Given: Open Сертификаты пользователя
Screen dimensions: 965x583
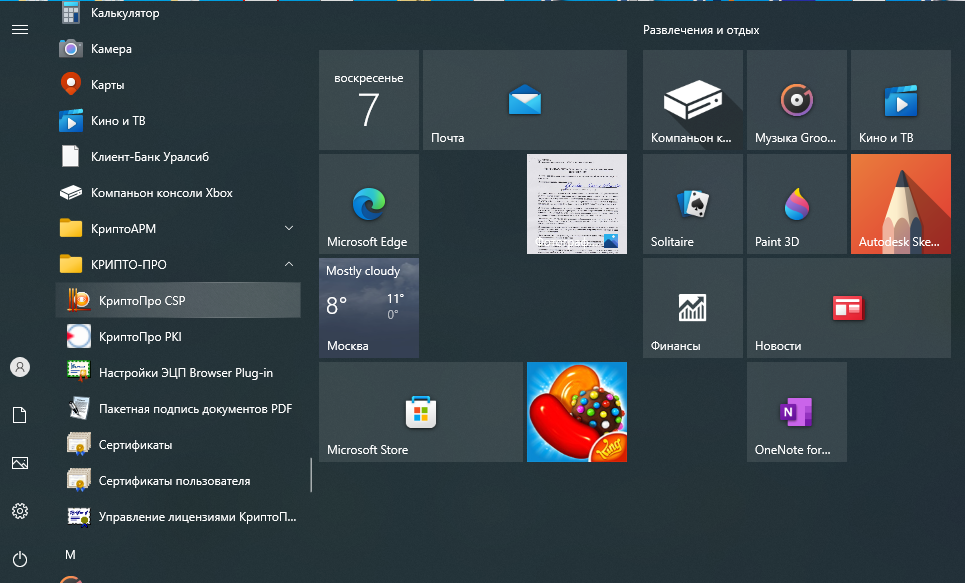Looking at the screenshot, I should click(178, 481).
